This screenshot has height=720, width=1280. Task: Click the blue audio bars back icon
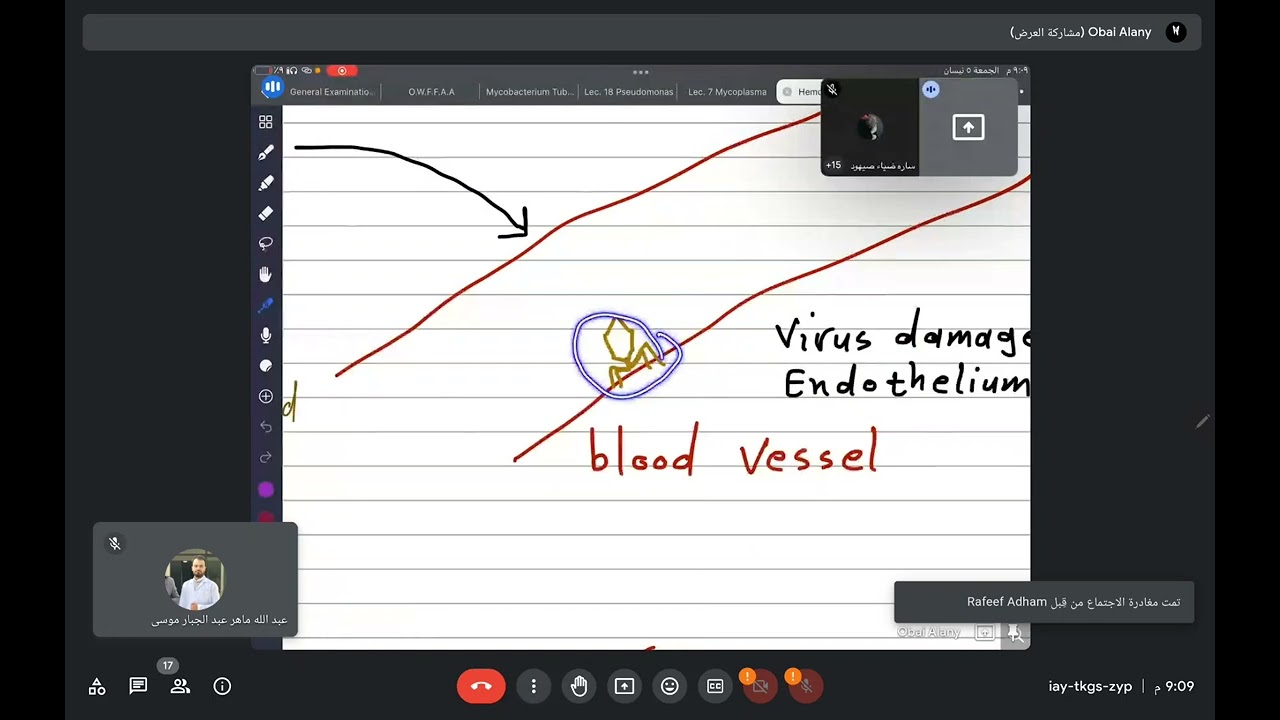pyautogui.click(x=272, y=87)
